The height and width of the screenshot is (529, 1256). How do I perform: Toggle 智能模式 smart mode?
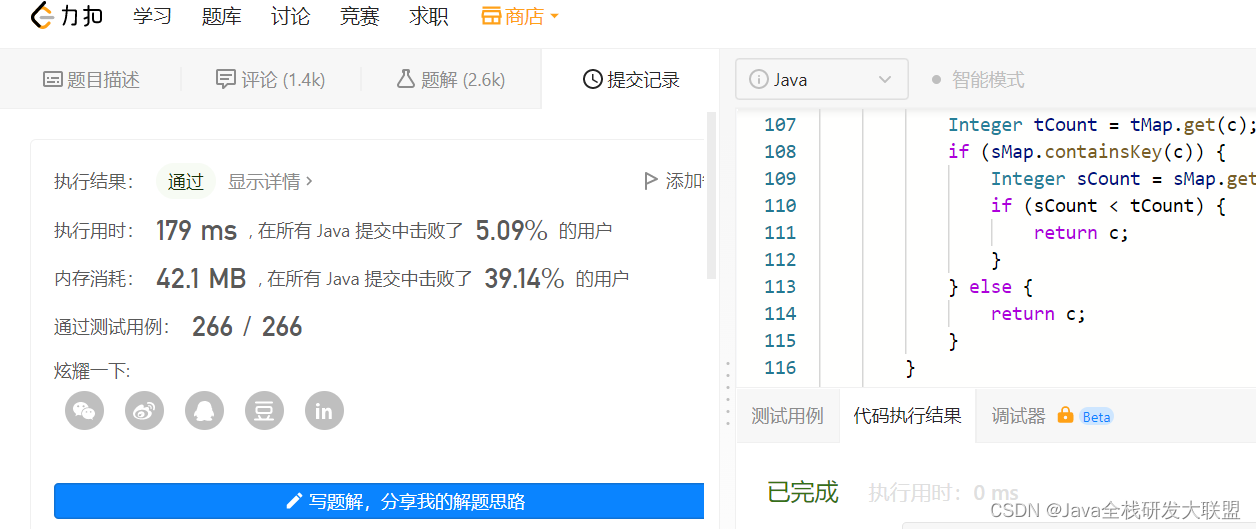[x=977, y=80]
